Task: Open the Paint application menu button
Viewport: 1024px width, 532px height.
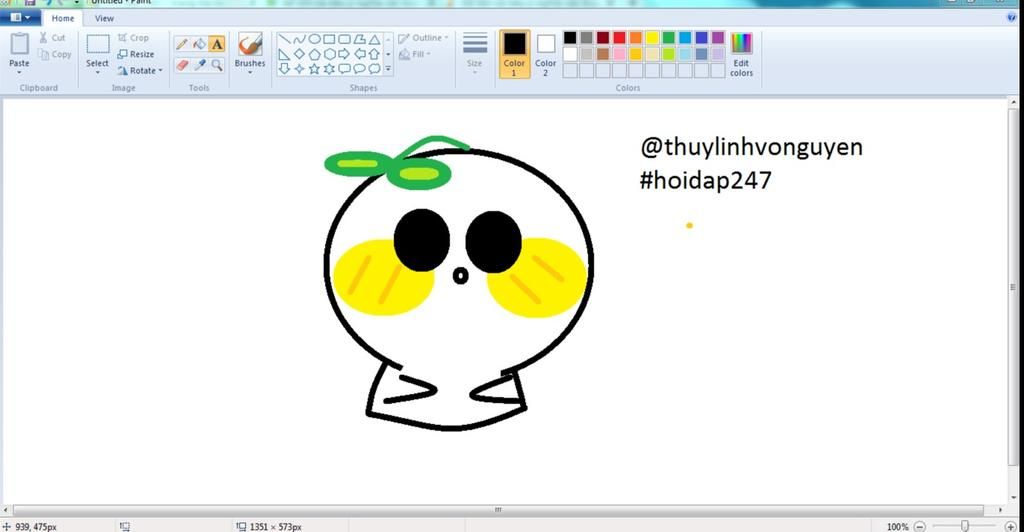Action: click(x=20, y=18)
